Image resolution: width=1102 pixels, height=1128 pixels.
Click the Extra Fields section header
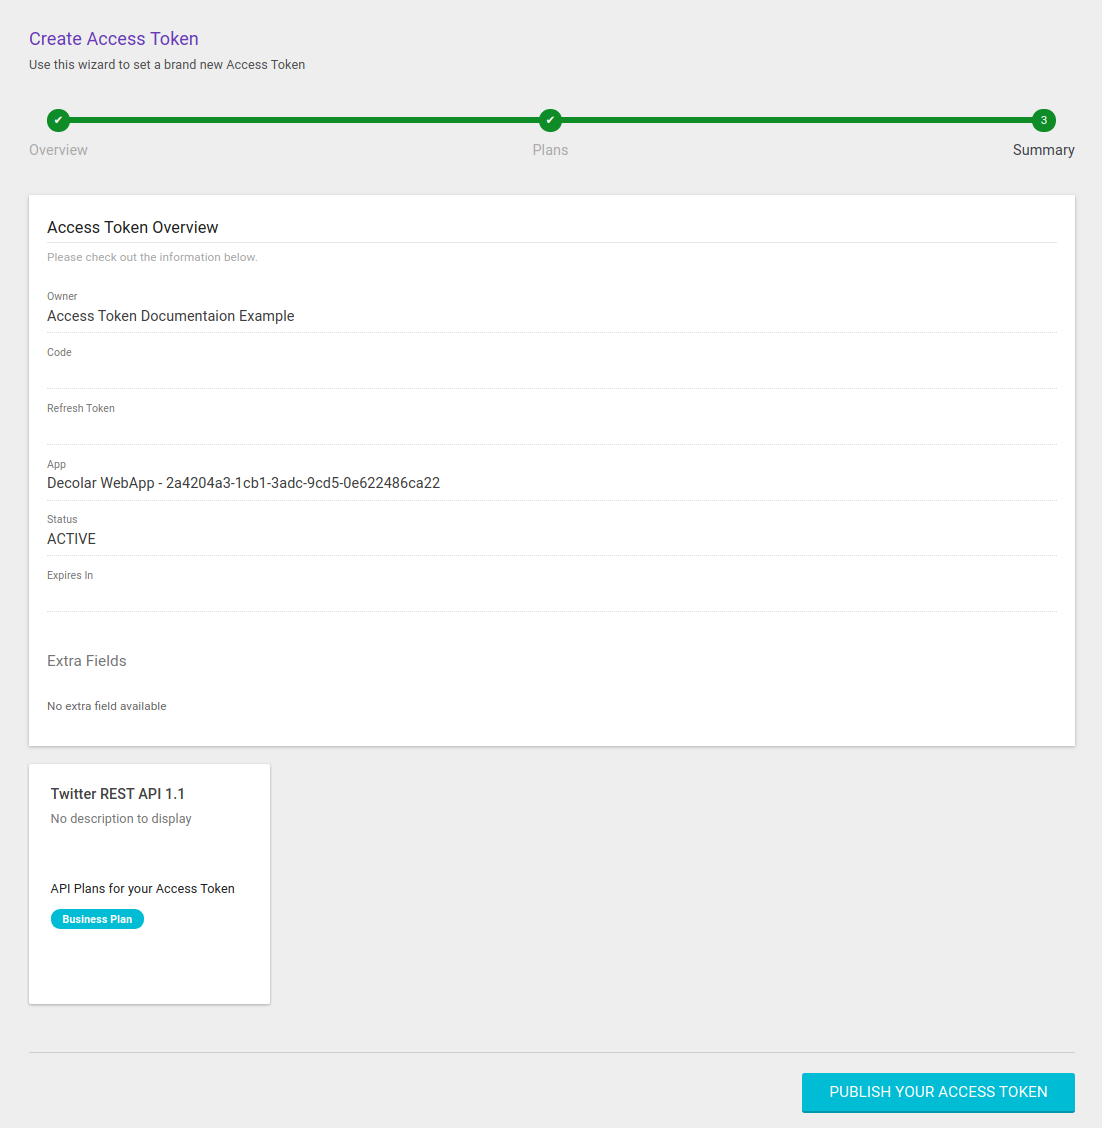coord(86,660)
